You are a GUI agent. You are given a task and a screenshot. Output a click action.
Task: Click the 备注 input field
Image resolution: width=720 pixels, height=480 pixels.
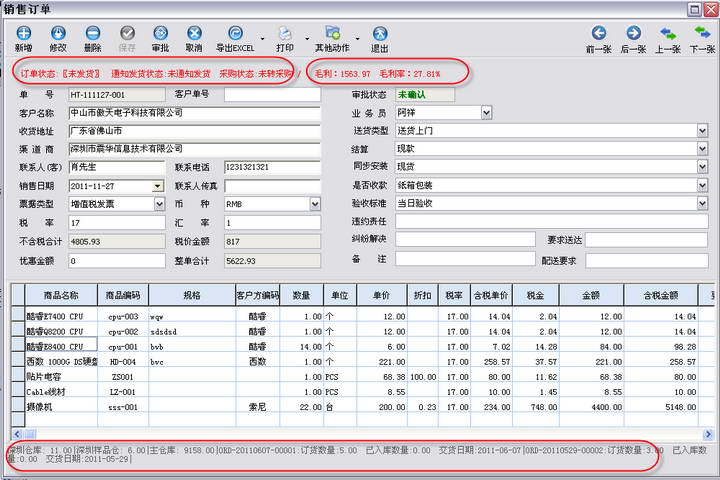tap(466, 259)
